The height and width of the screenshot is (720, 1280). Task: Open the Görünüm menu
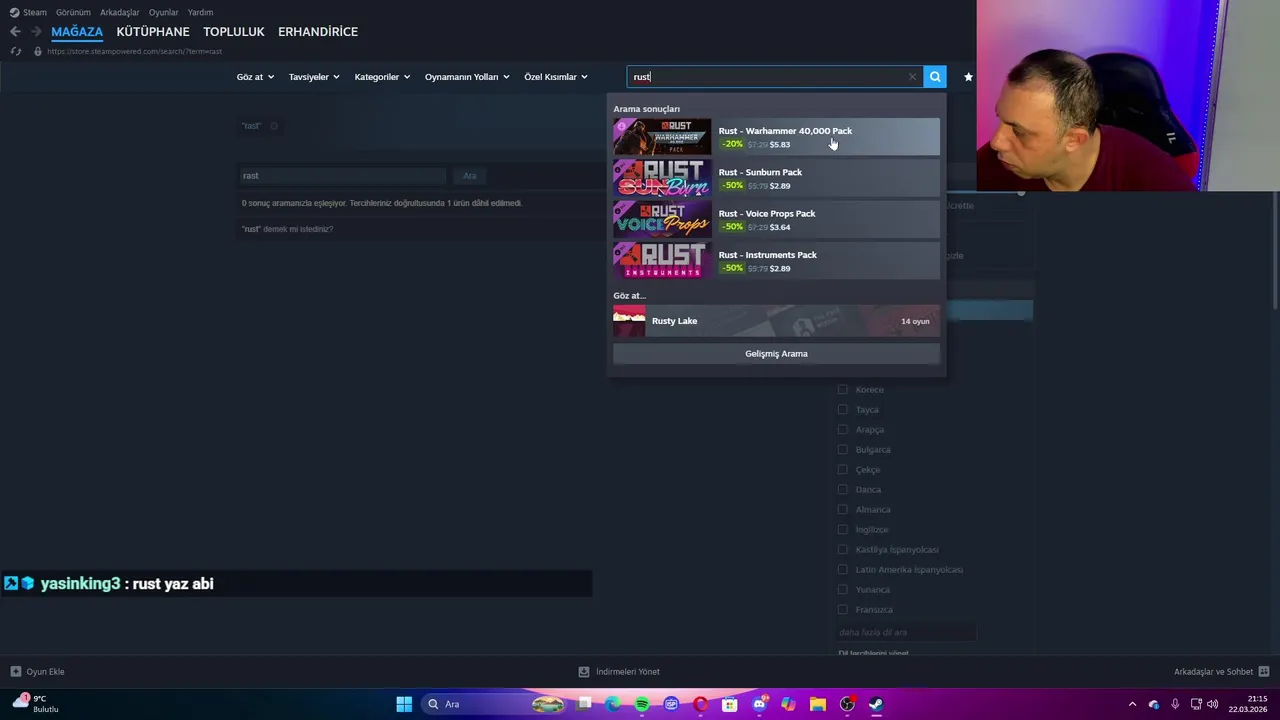73,12
